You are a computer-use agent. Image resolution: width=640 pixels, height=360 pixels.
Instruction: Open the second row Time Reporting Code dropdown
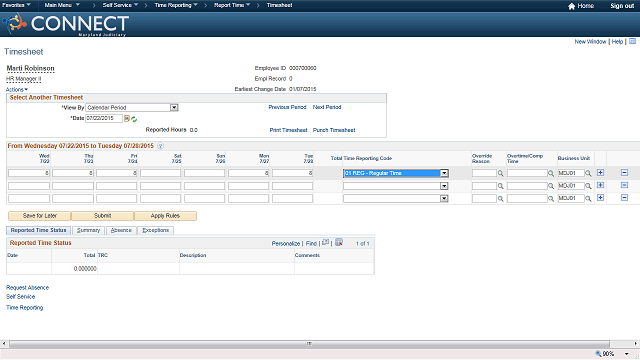pos(444,186)
